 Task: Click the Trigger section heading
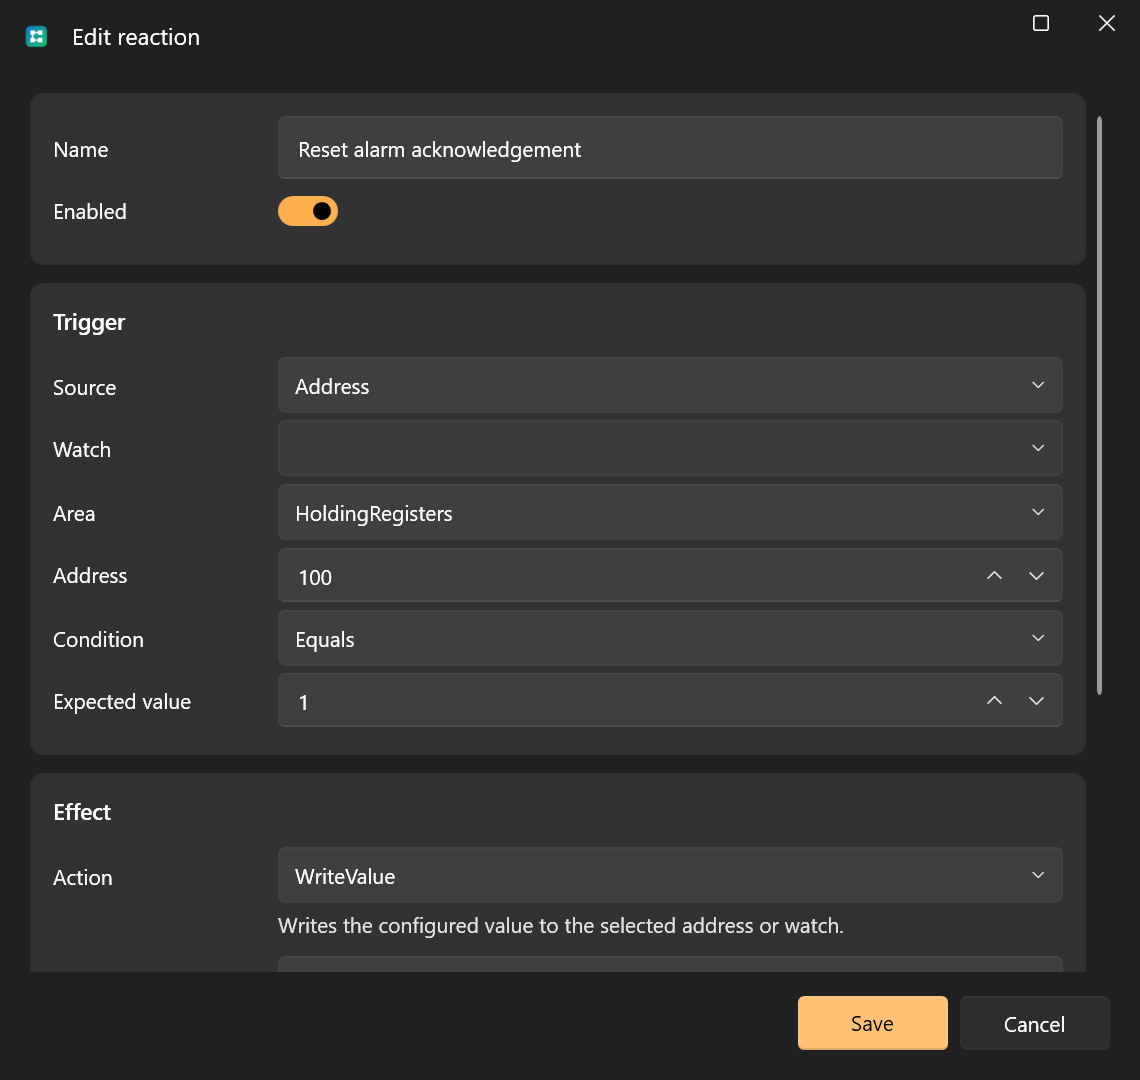(x=89, y=322)
